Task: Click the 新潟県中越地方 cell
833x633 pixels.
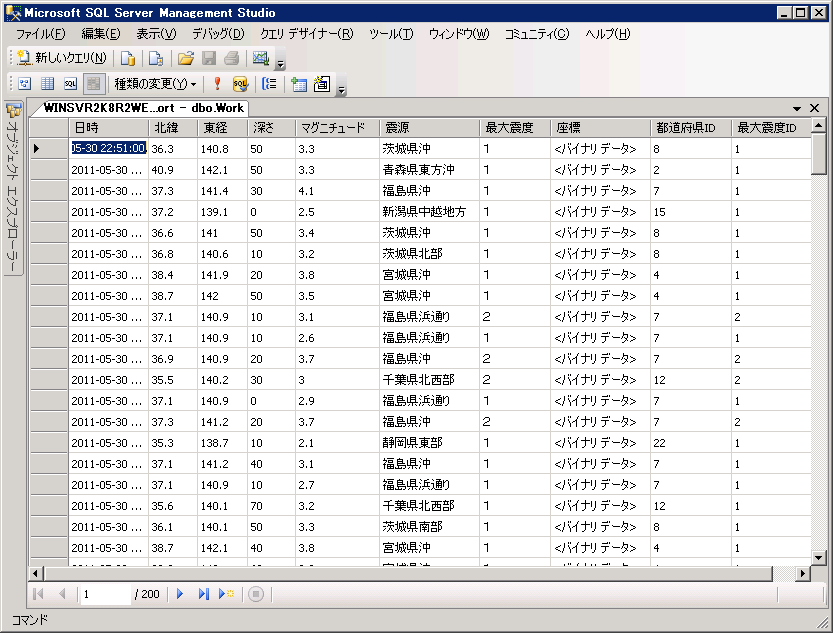Action: 429,211
